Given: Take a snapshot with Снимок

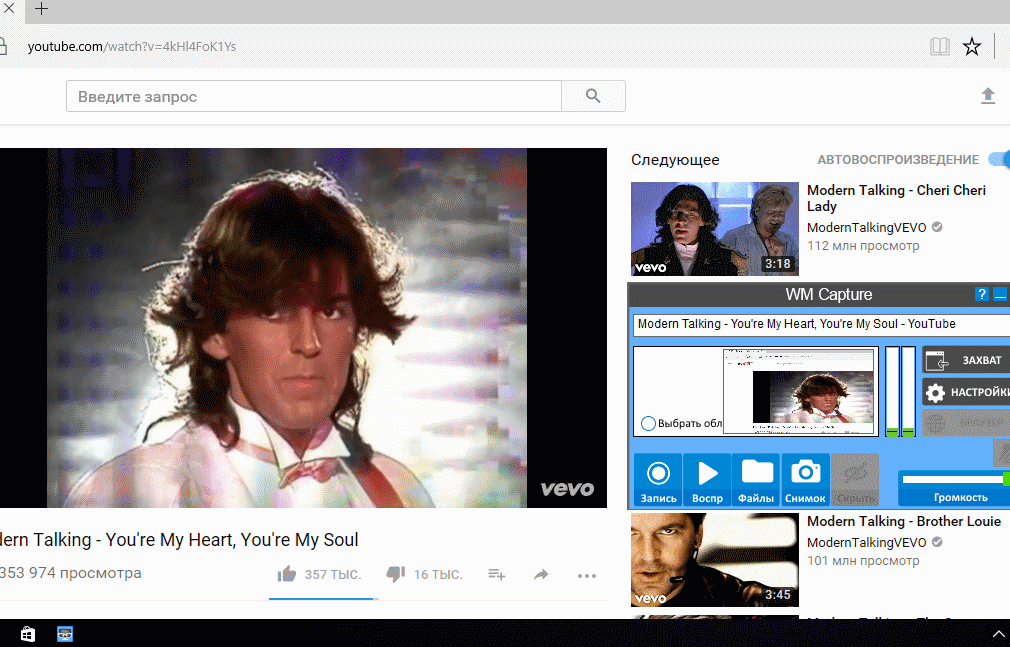Looking at the screenshot, I should (x=805, y=480).
